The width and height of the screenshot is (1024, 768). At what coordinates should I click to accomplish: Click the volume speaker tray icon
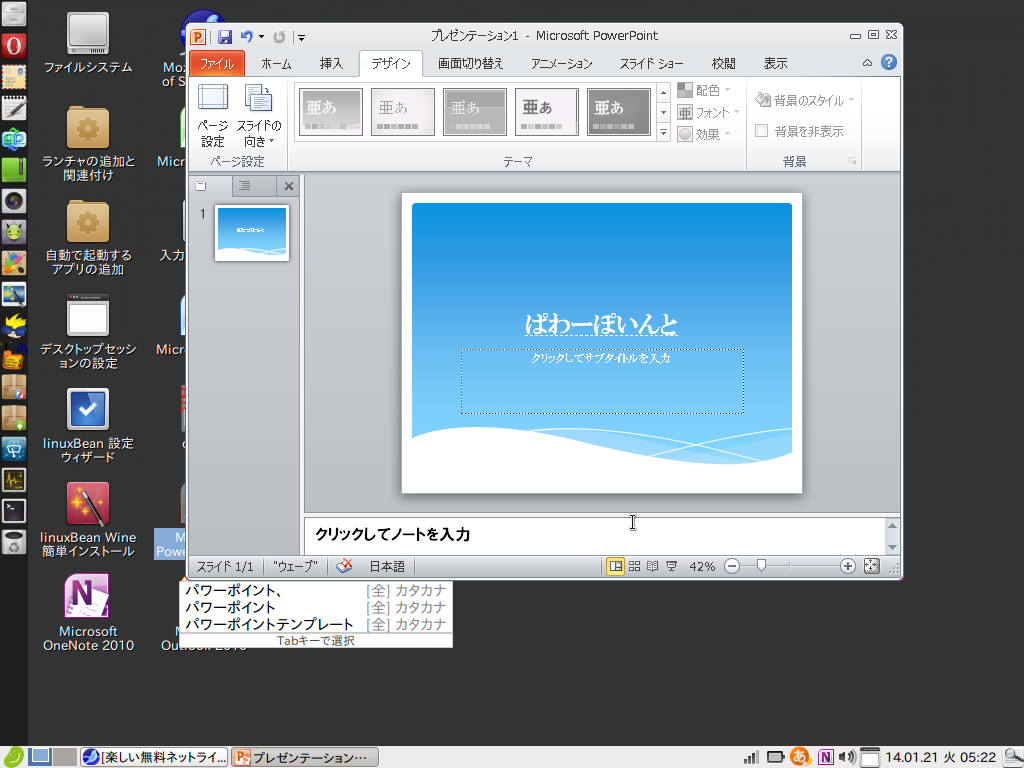pos(847,757)
